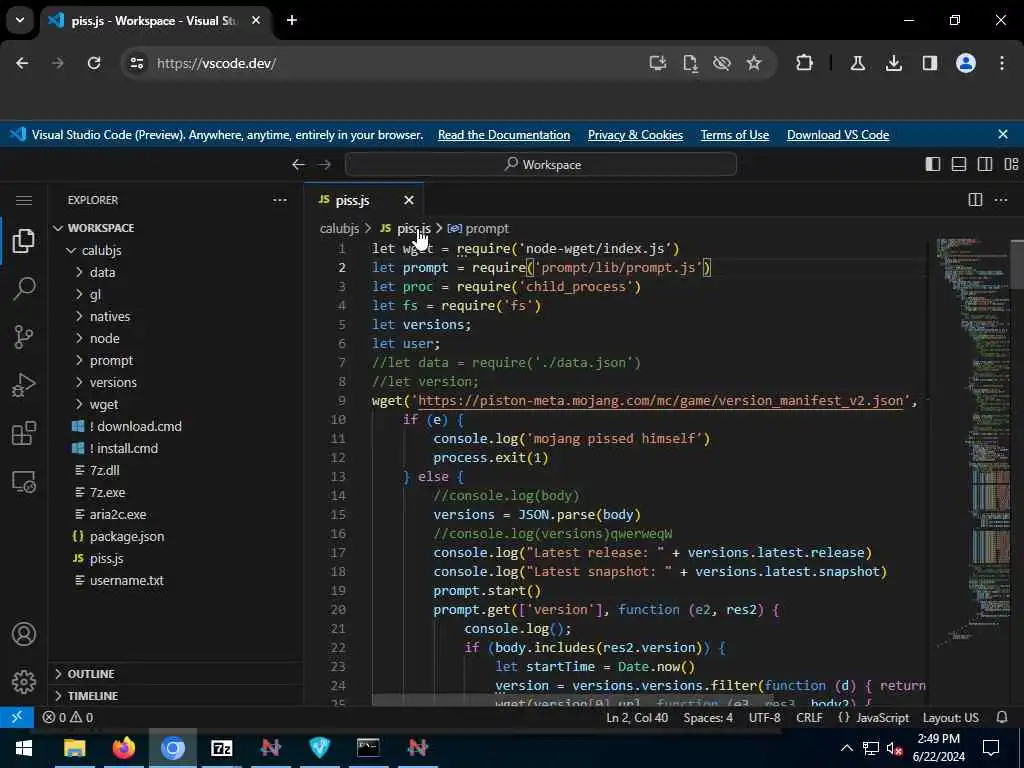
Task: Open Windows Start menu
Action: [24, 747]
